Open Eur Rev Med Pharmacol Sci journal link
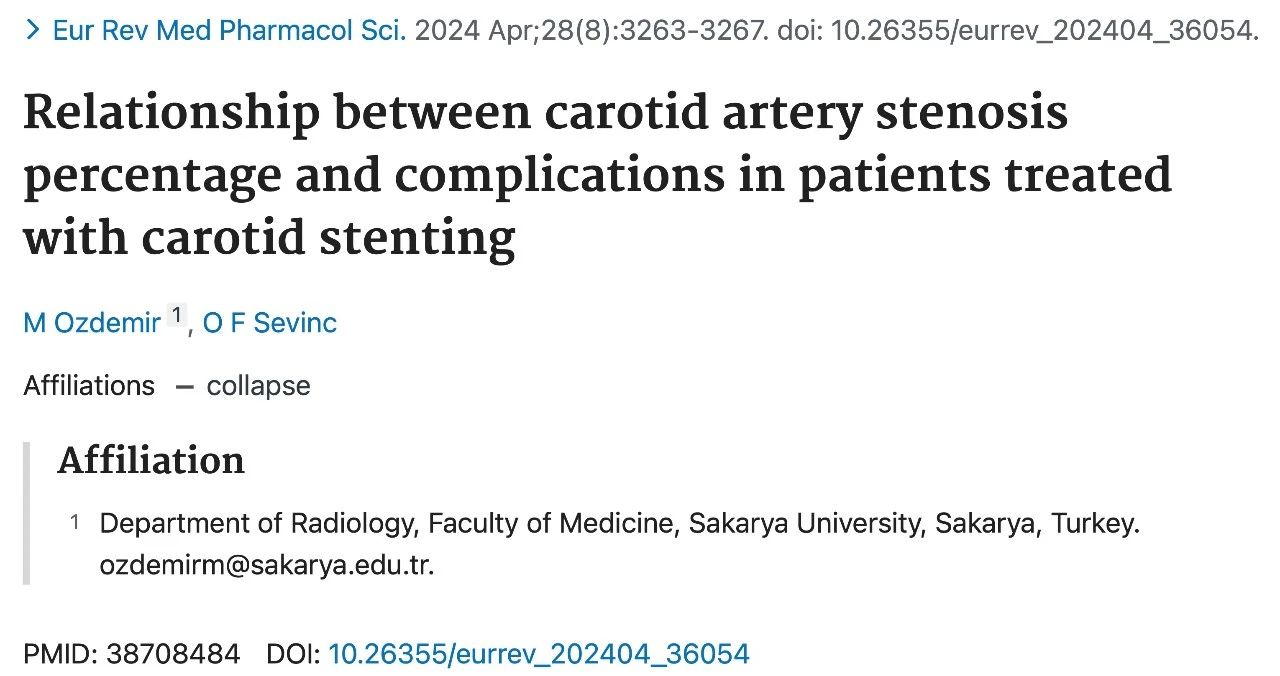The image size is (1280, 676). click(x=229, y=30)
